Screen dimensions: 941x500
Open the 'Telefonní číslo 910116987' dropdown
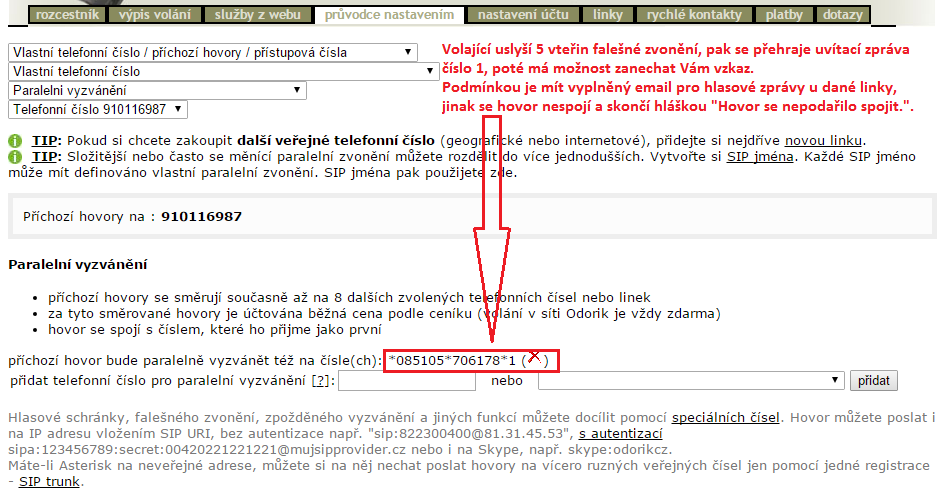click(x=97, y=109)
